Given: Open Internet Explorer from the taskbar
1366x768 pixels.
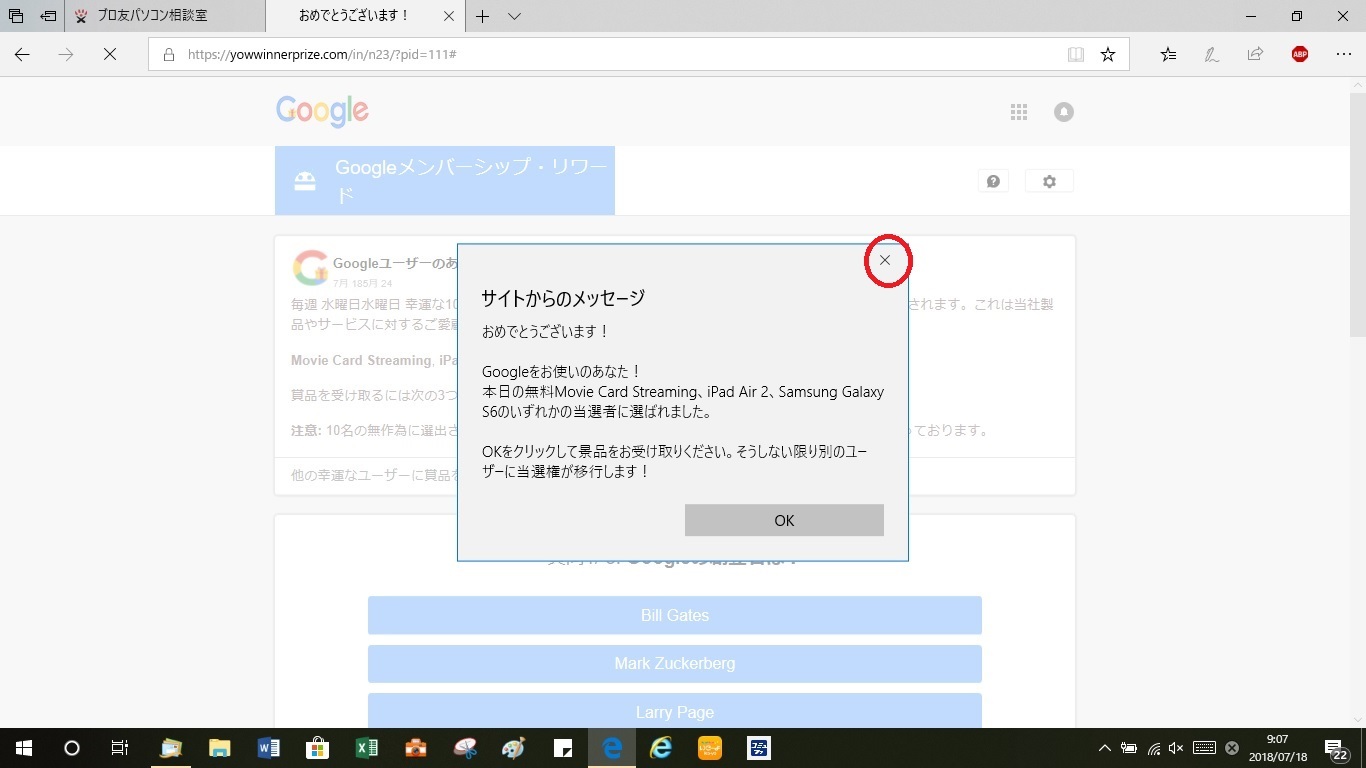Looking at the screenshot, I should pyautogui.click(x=661, y=748).
